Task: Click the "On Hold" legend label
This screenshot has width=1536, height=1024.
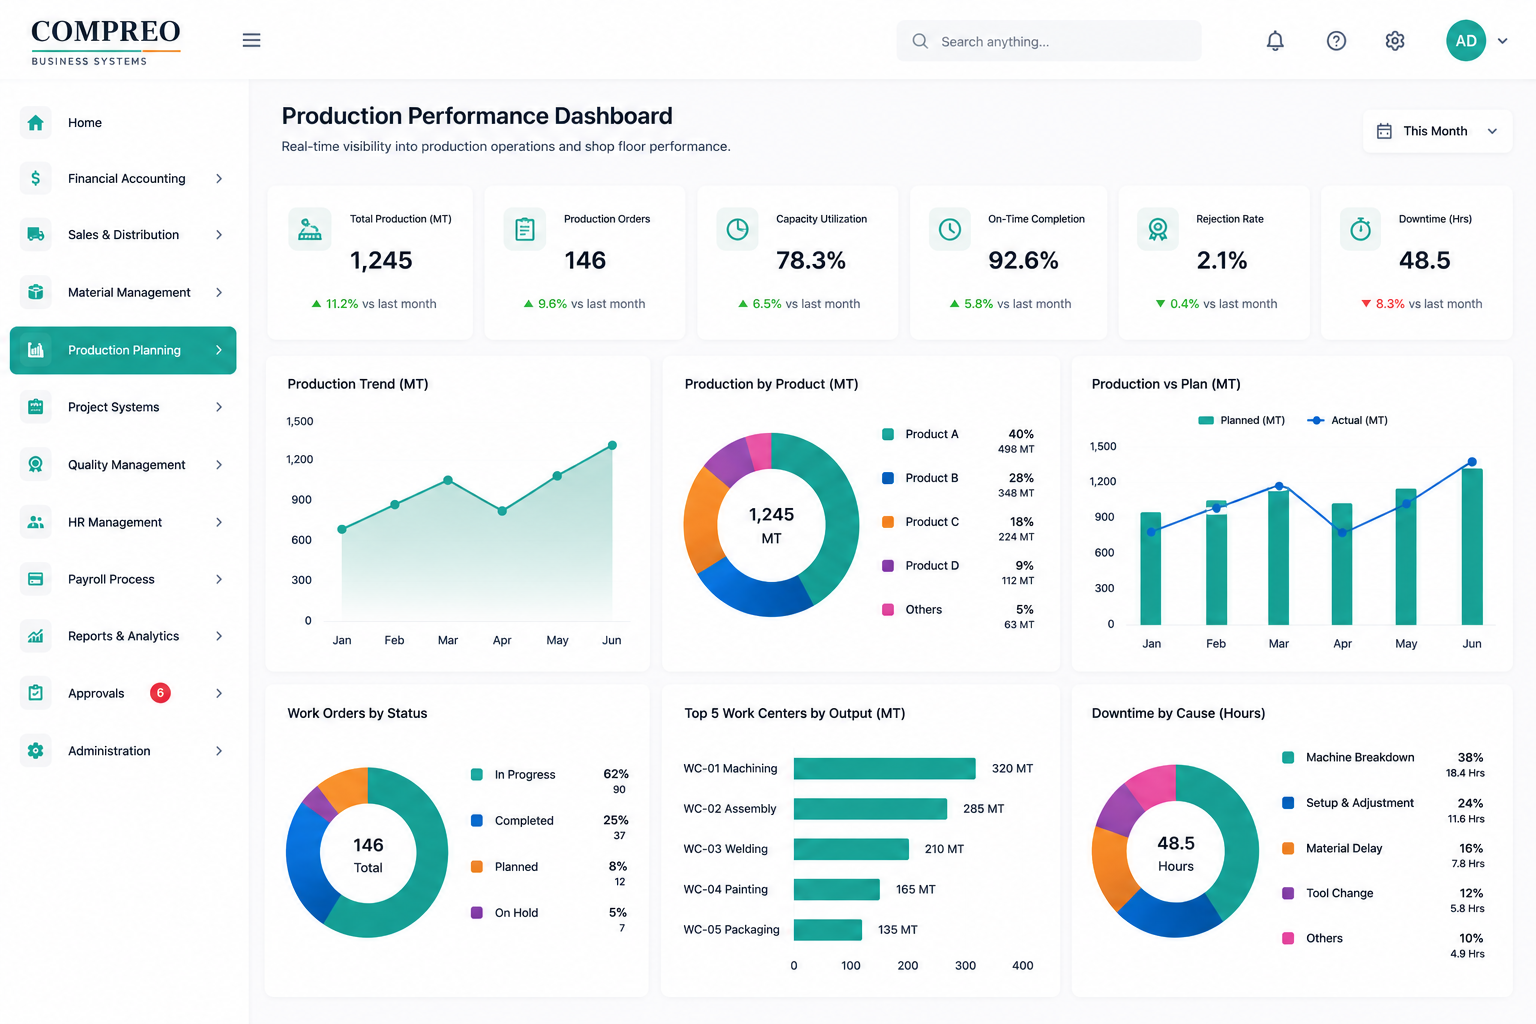Action: pyautogui.click(x=516, y=912)
